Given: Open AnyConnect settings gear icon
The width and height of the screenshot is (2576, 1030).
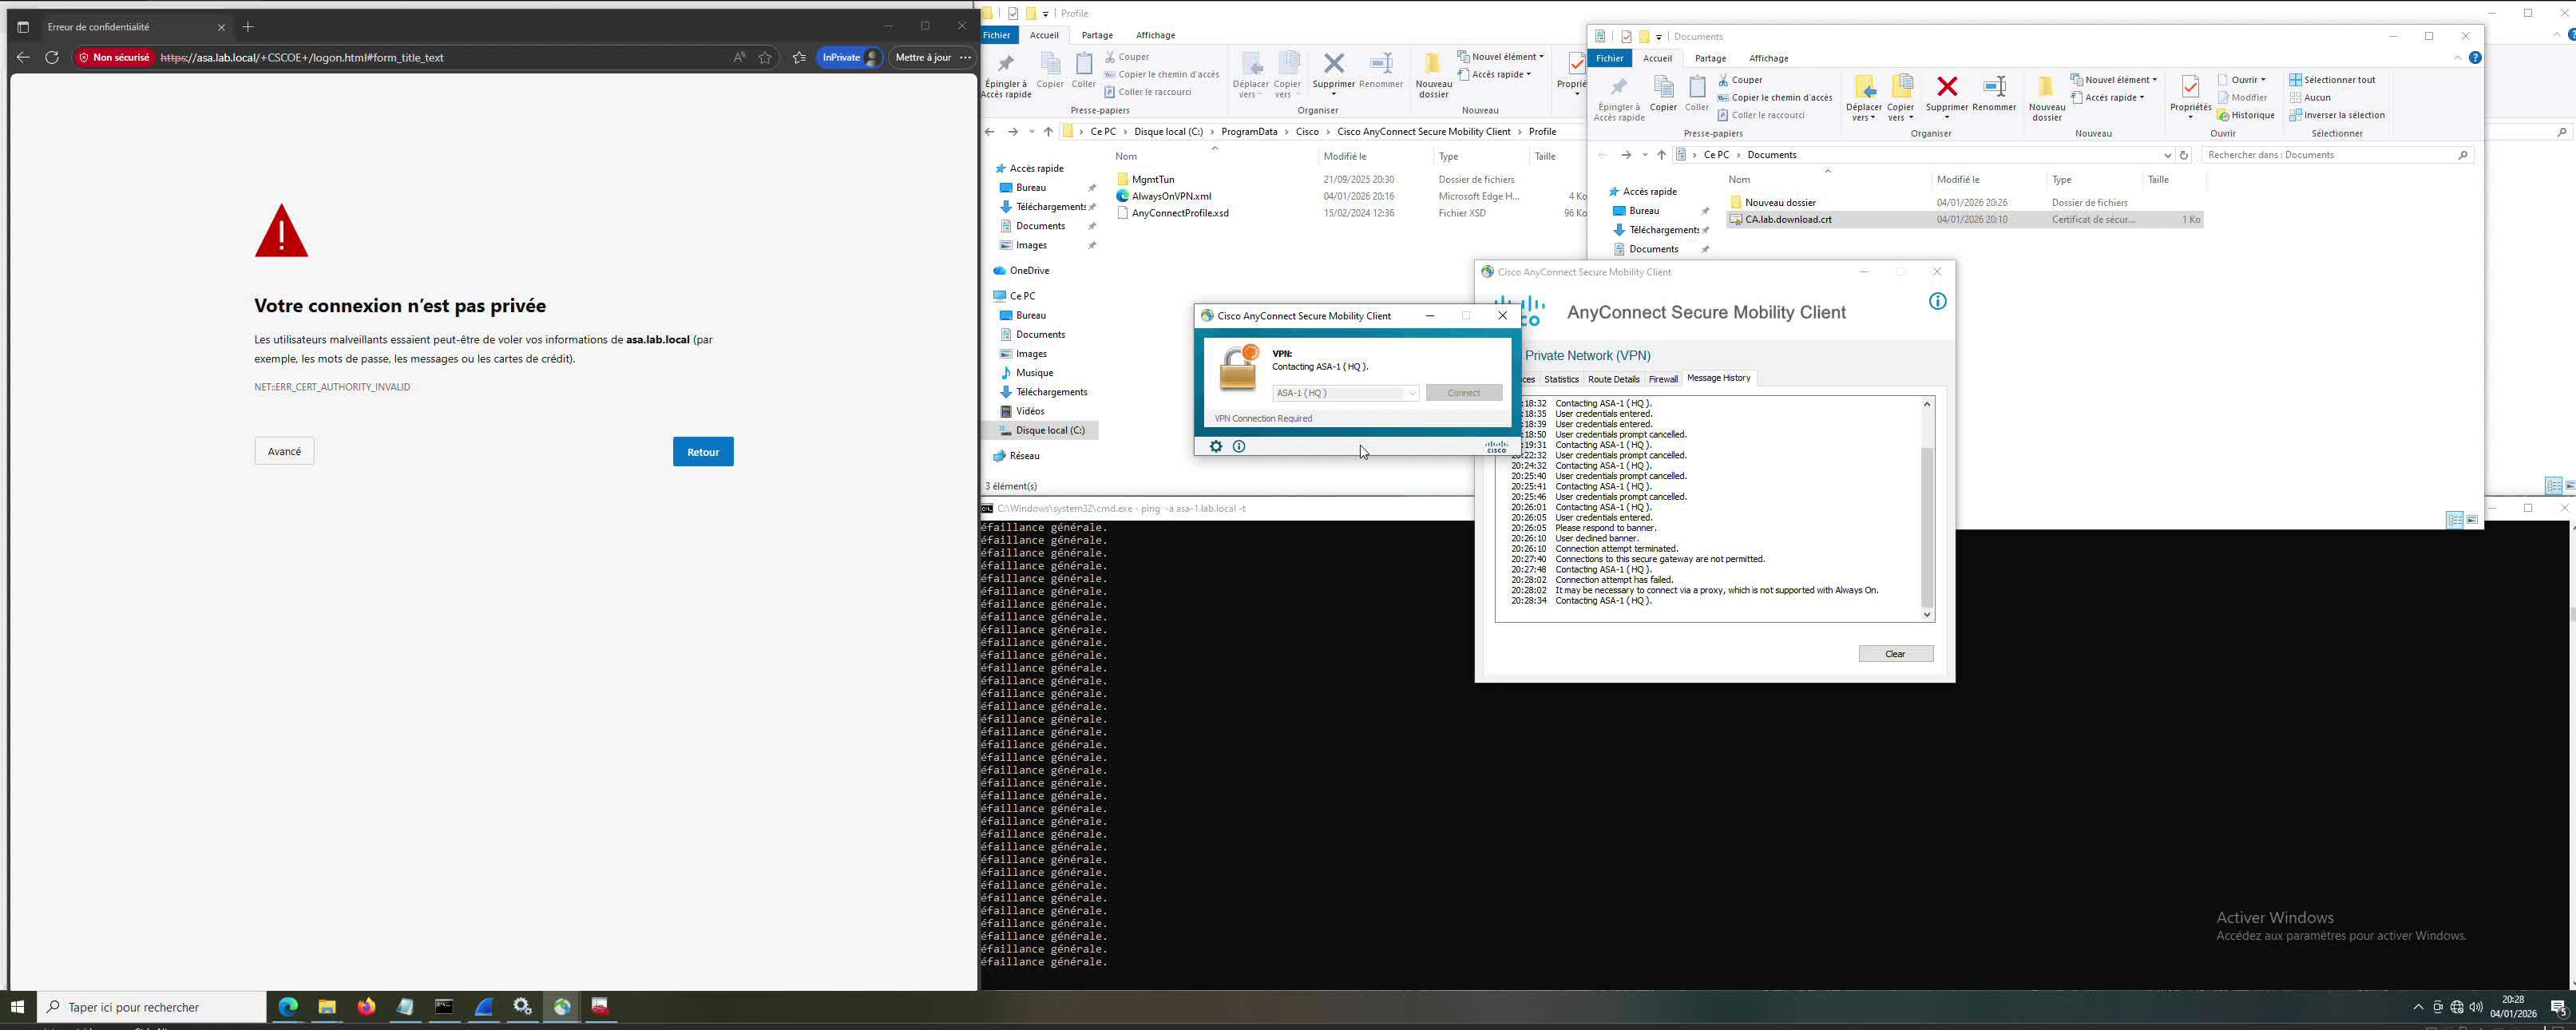Looking at the screenshot, I should 1216,446.
